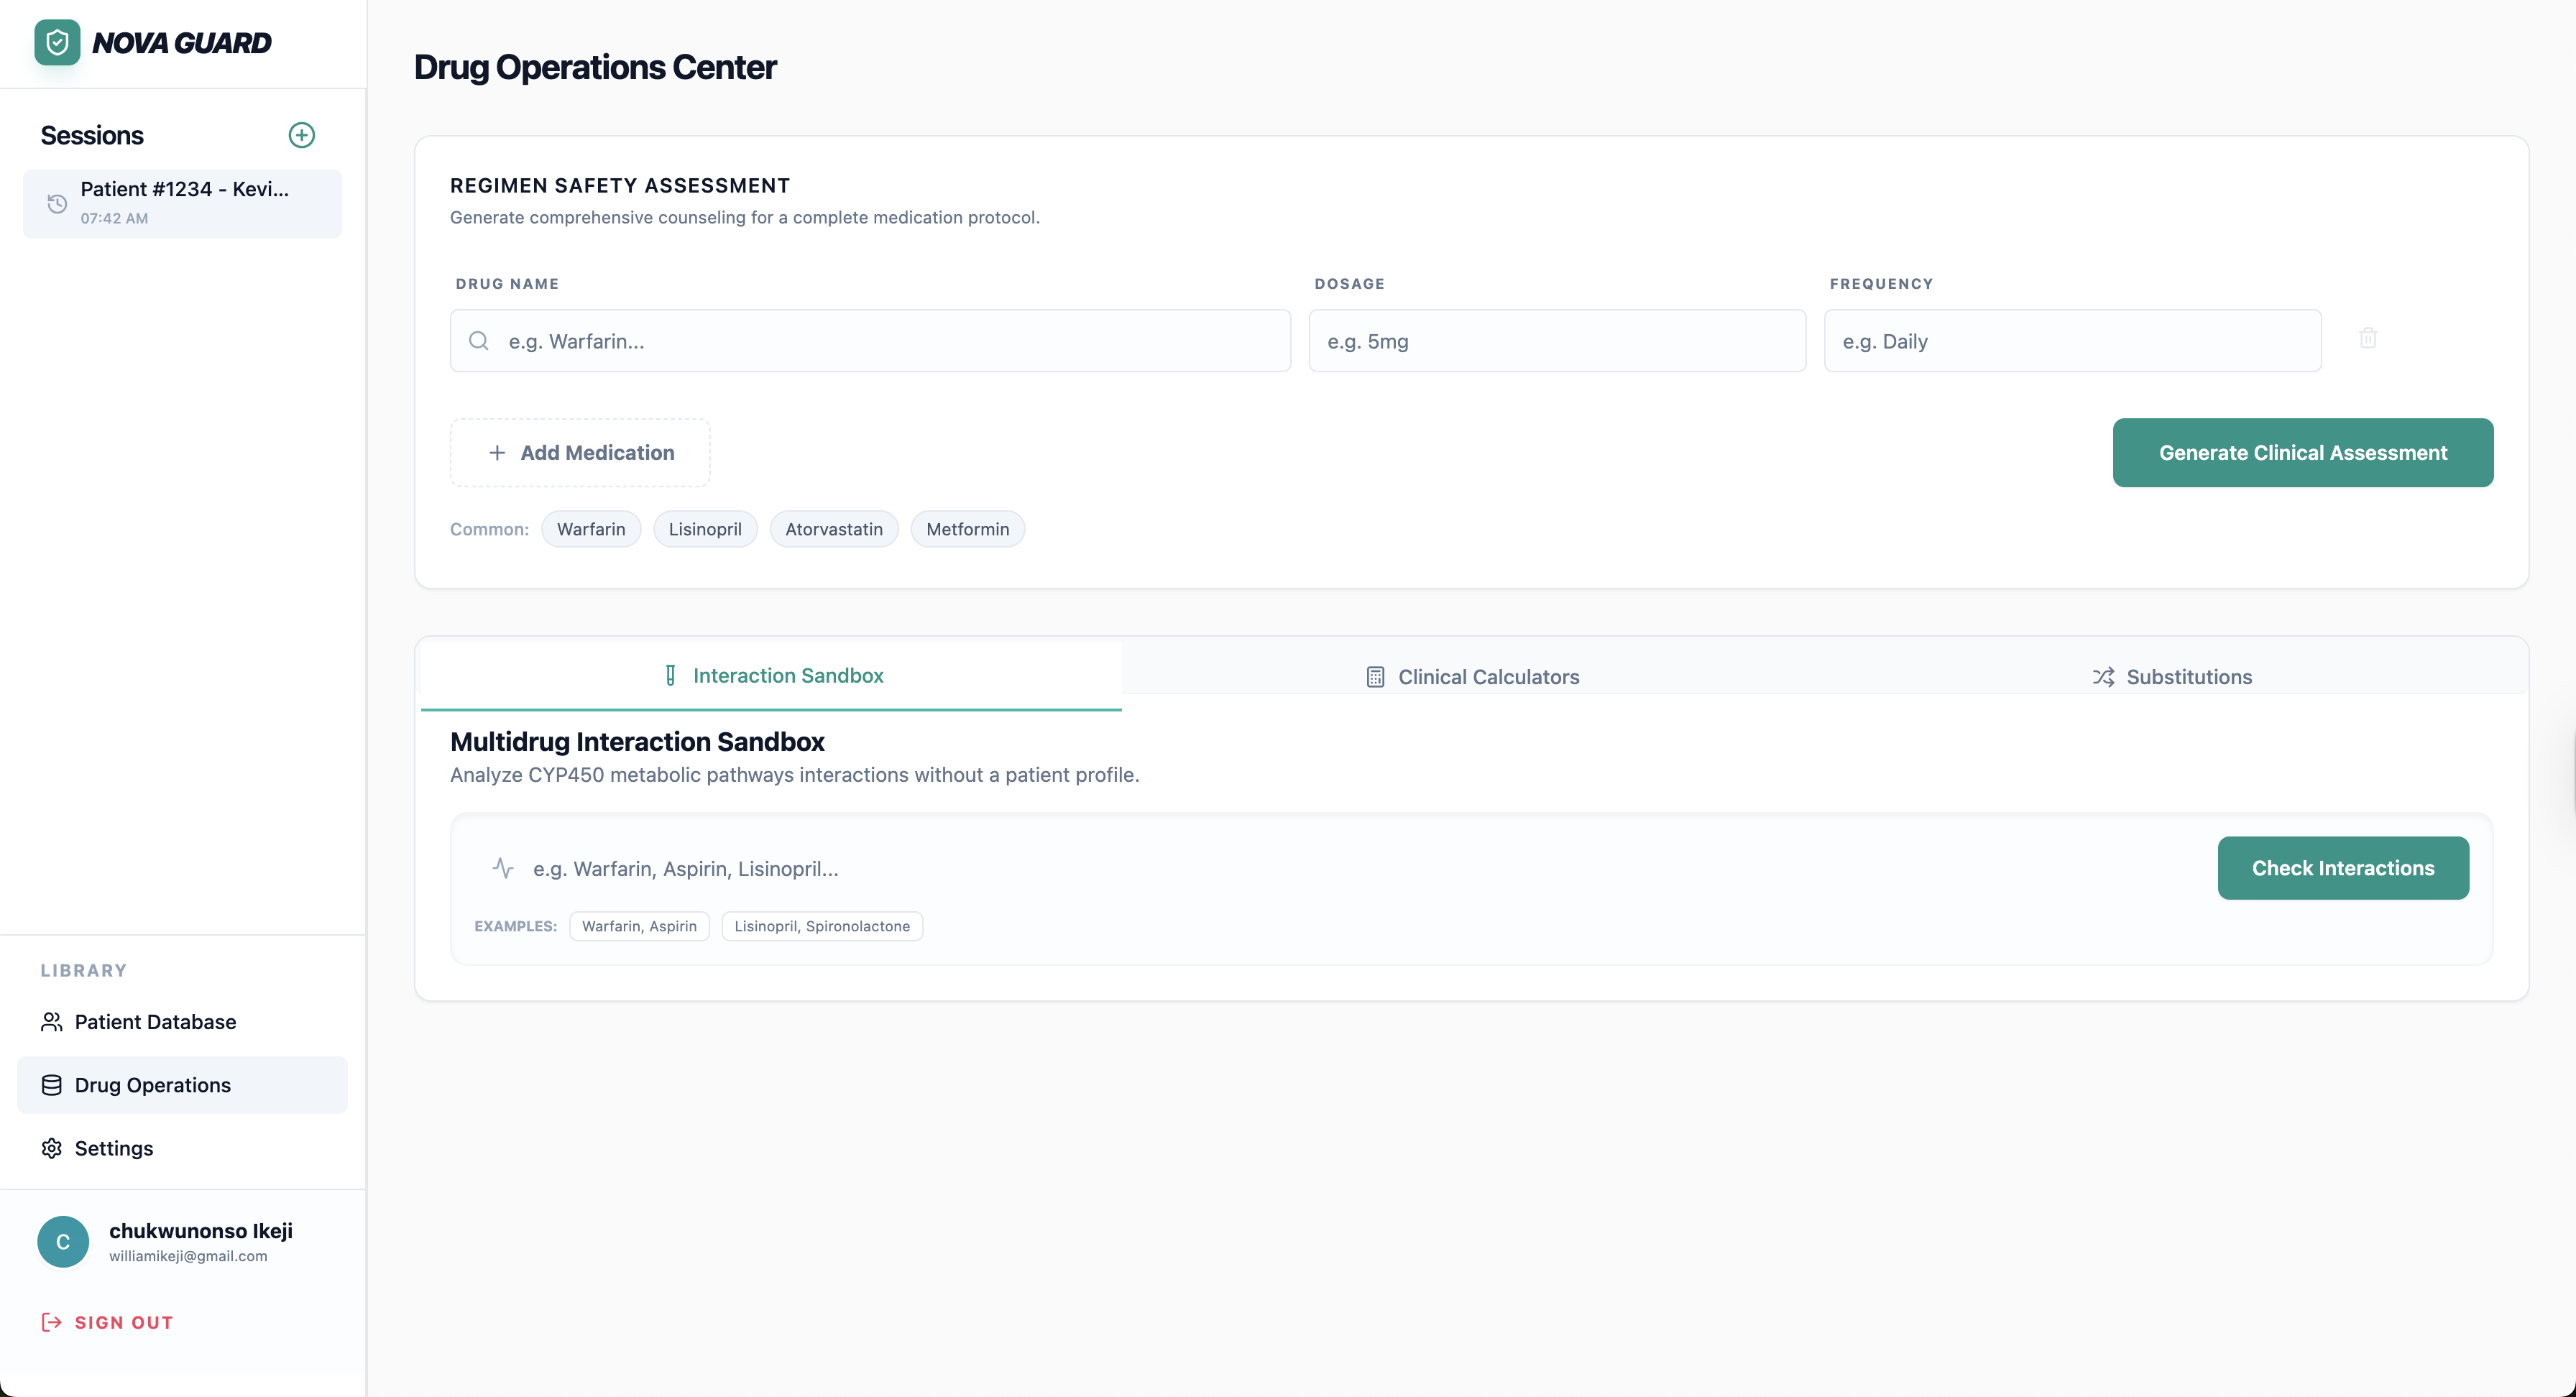The width and height of the screenshot is (2576, 1397).
Task: Use the Lisinopril, Spironolactone example
Action: click(821, 926)
